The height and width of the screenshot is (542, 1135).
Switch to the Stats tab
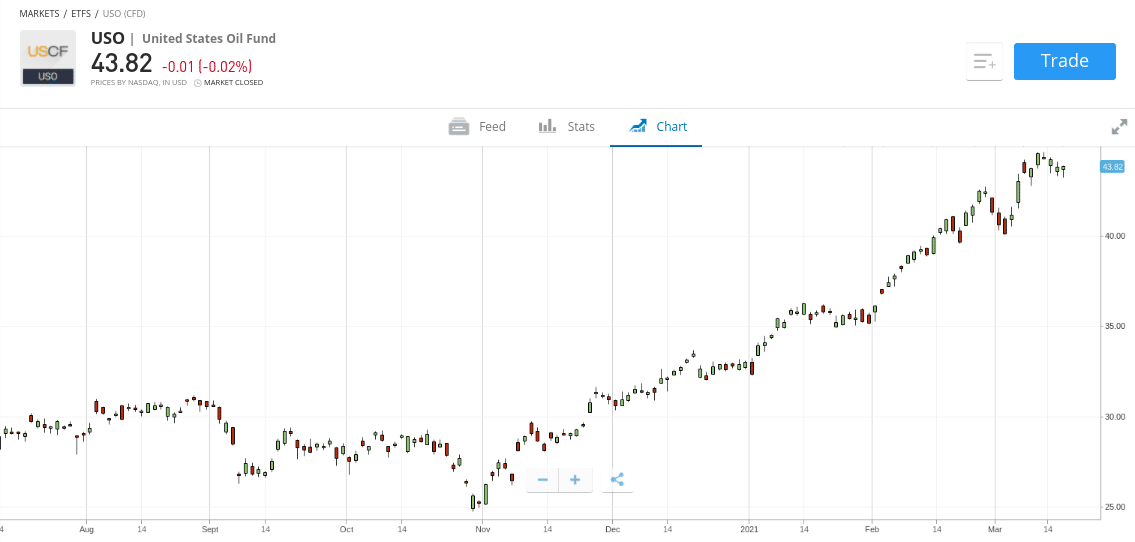pos(566,127)
